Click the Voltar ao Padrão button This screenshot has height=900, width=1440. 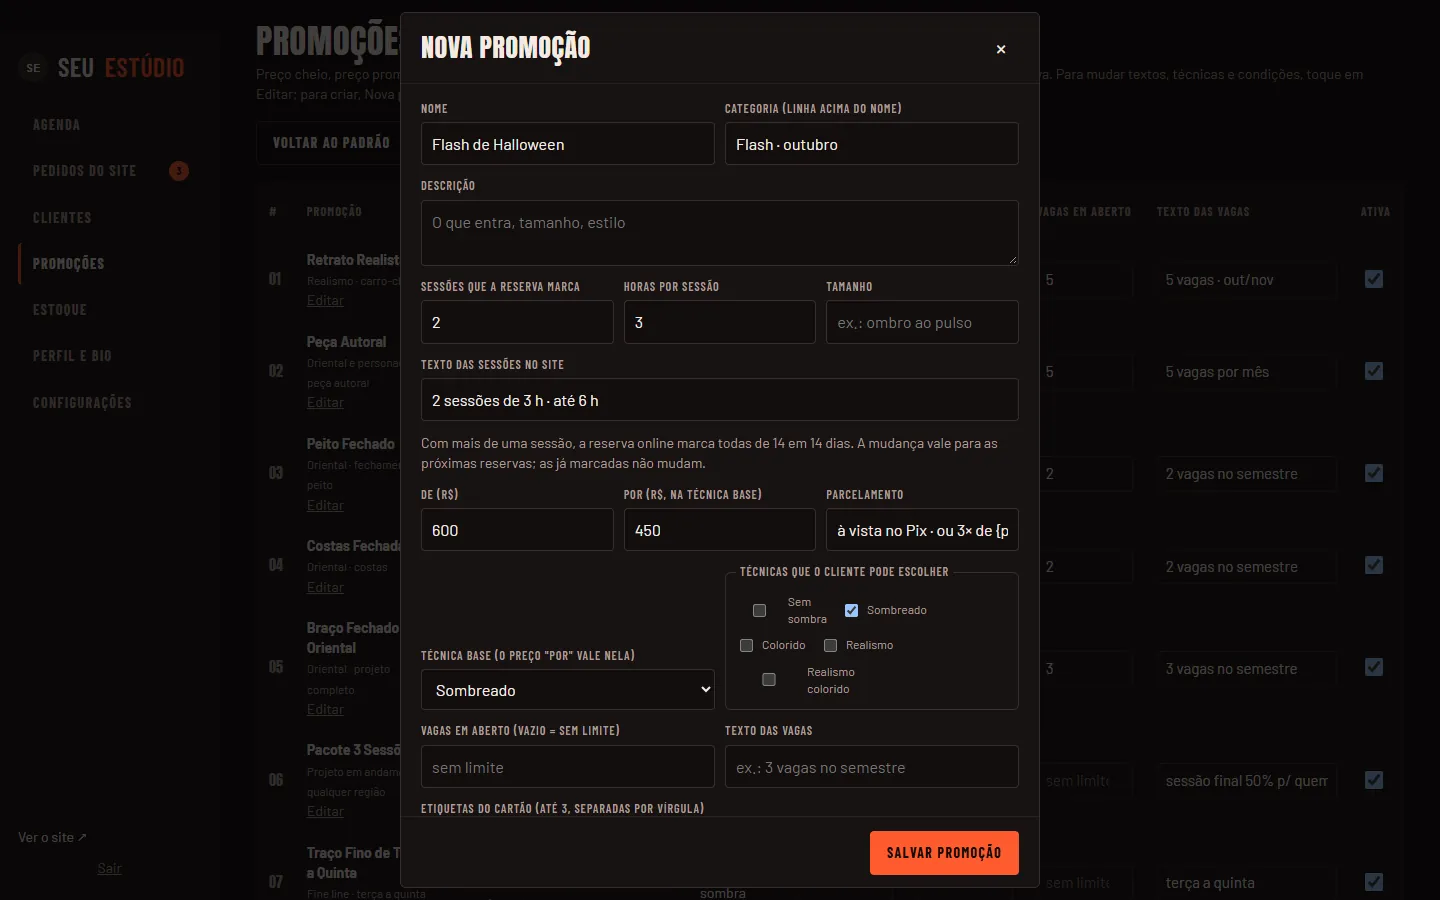pyautogui.click(x=331, y=143)
